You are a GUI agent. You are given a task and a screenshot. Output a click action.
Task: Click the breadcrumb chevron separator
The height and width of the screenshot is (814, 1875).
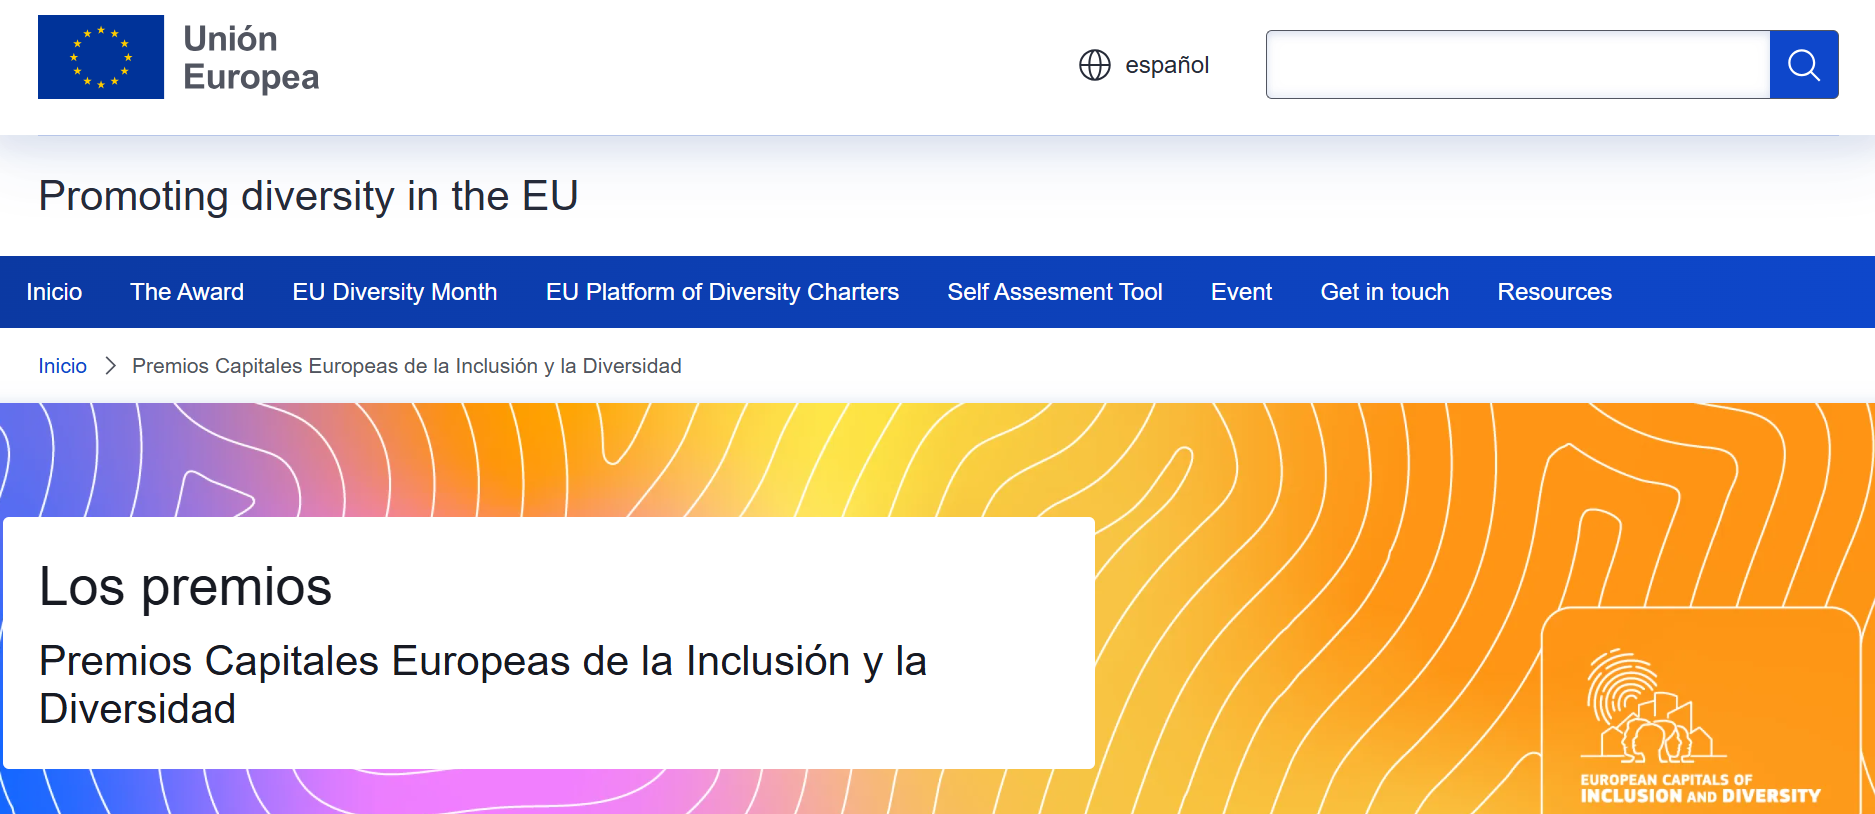111,366
